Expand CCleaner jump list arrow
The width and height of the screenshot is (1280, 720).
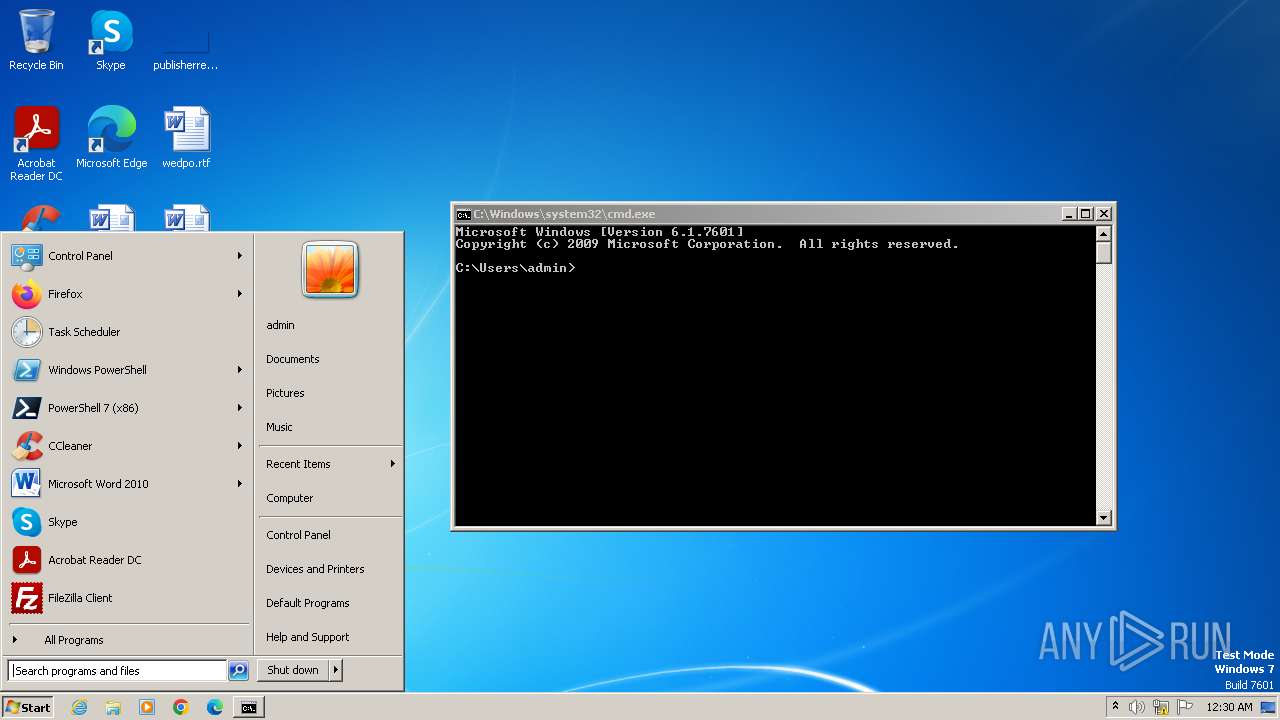[240, 446]
